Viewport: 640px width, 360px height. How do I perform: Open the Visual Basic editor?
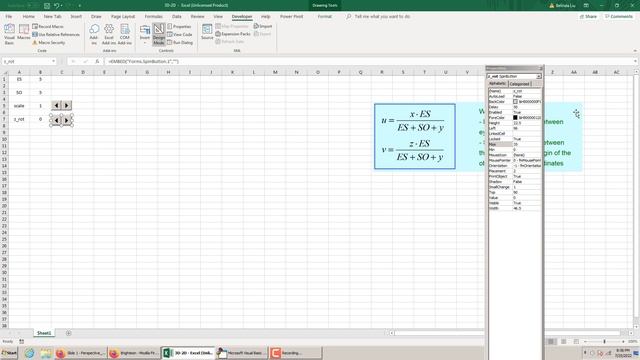(9, 34)
